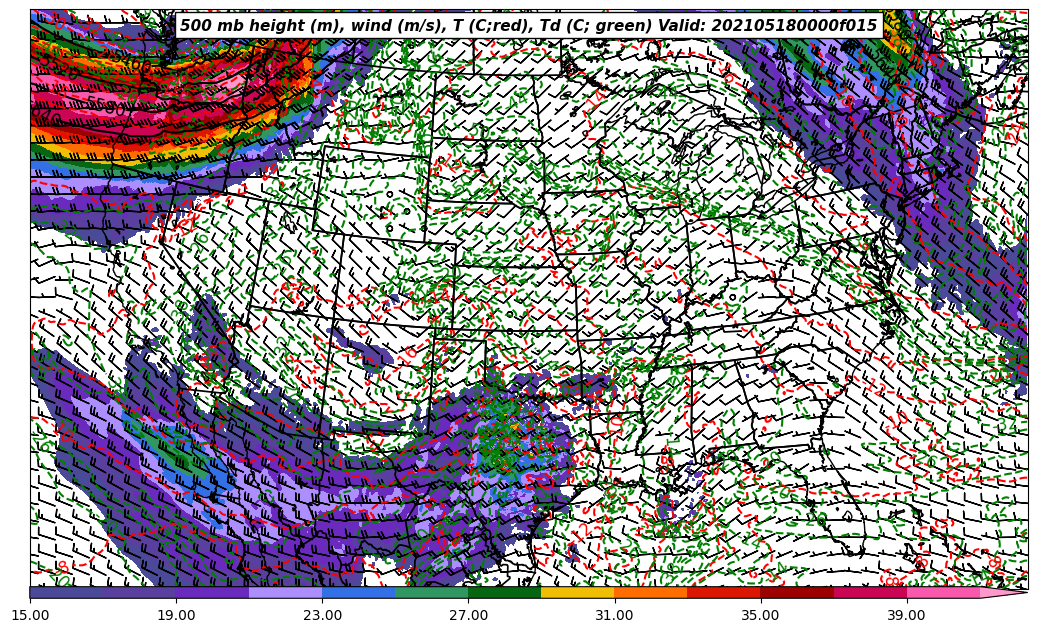Choose the teal green colorbar segment

click(x=431, y=592)
